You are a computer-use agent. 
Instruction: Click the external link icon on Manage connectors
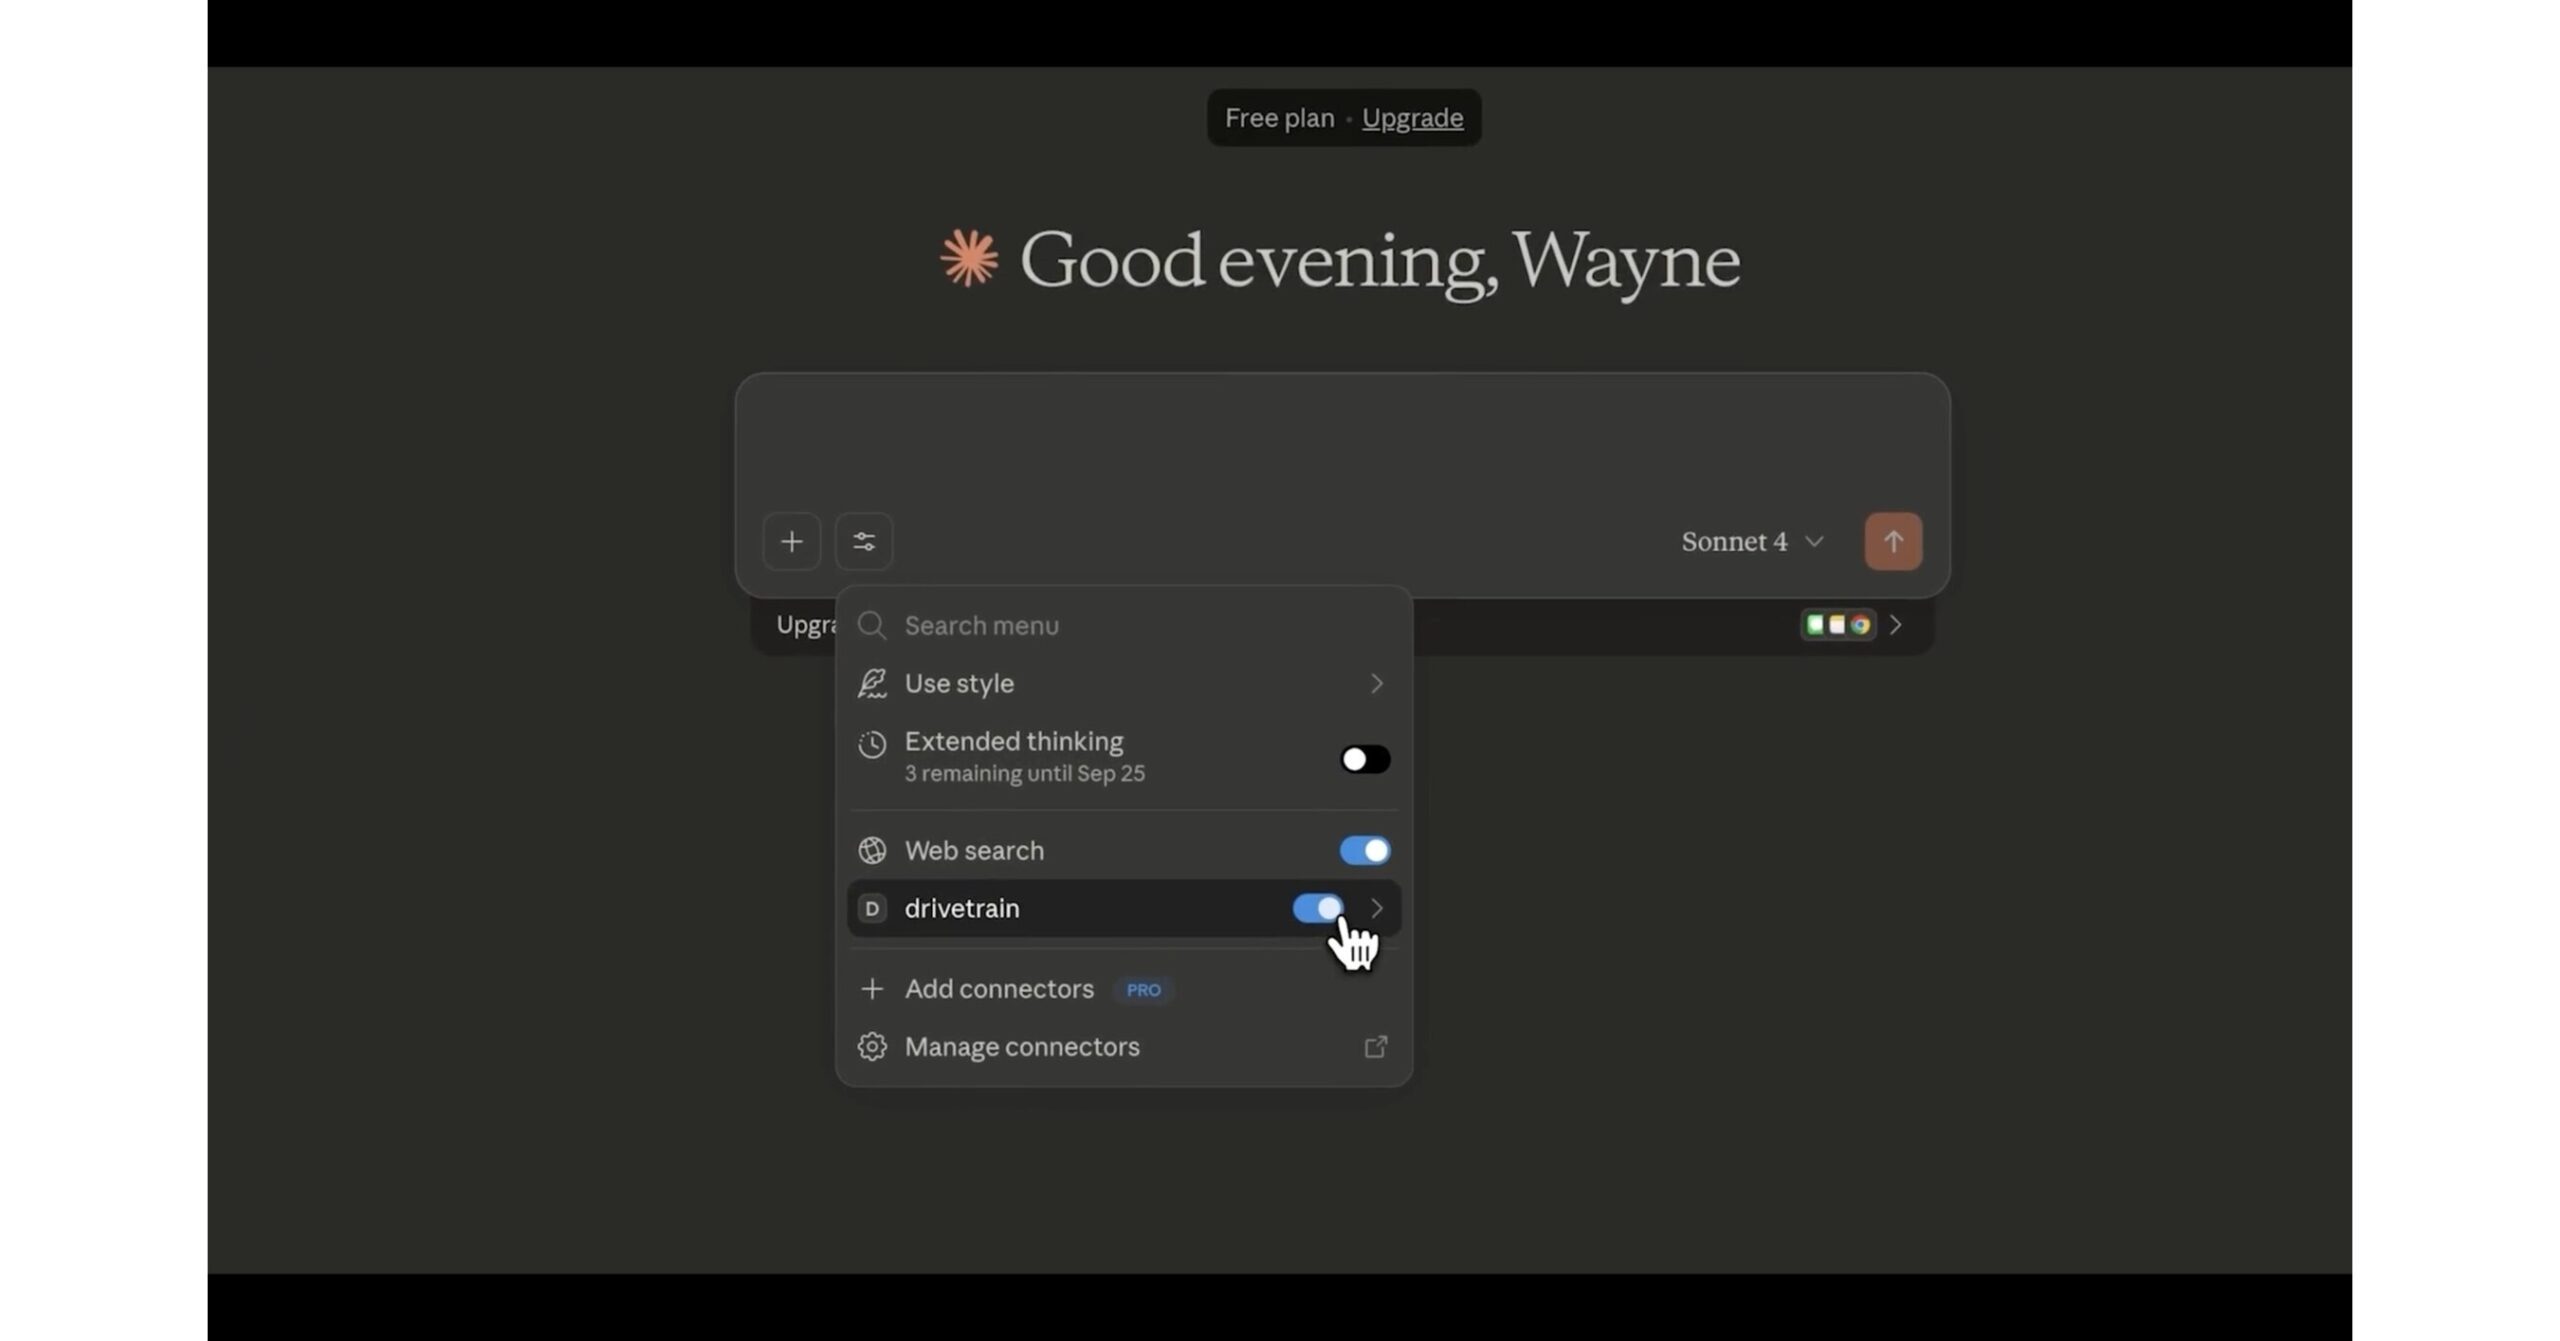coord(1375,1046)
